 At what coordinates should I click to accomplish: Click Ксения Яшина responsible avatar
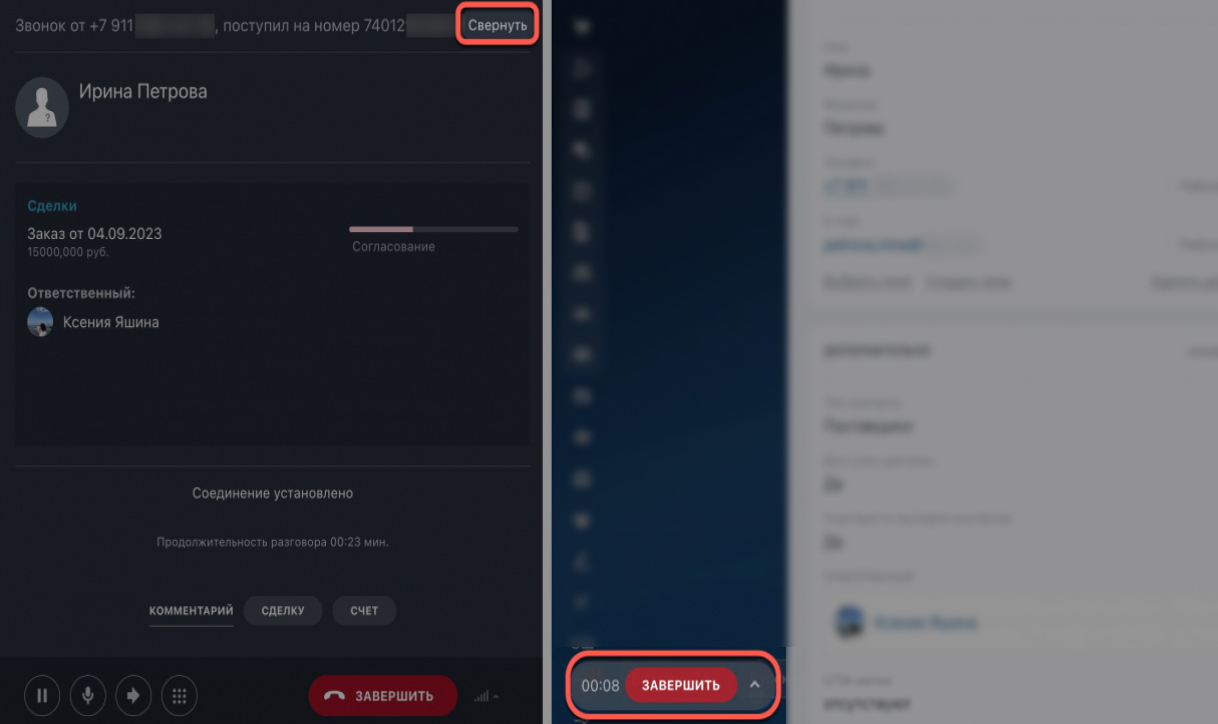[x=40, y=322]
